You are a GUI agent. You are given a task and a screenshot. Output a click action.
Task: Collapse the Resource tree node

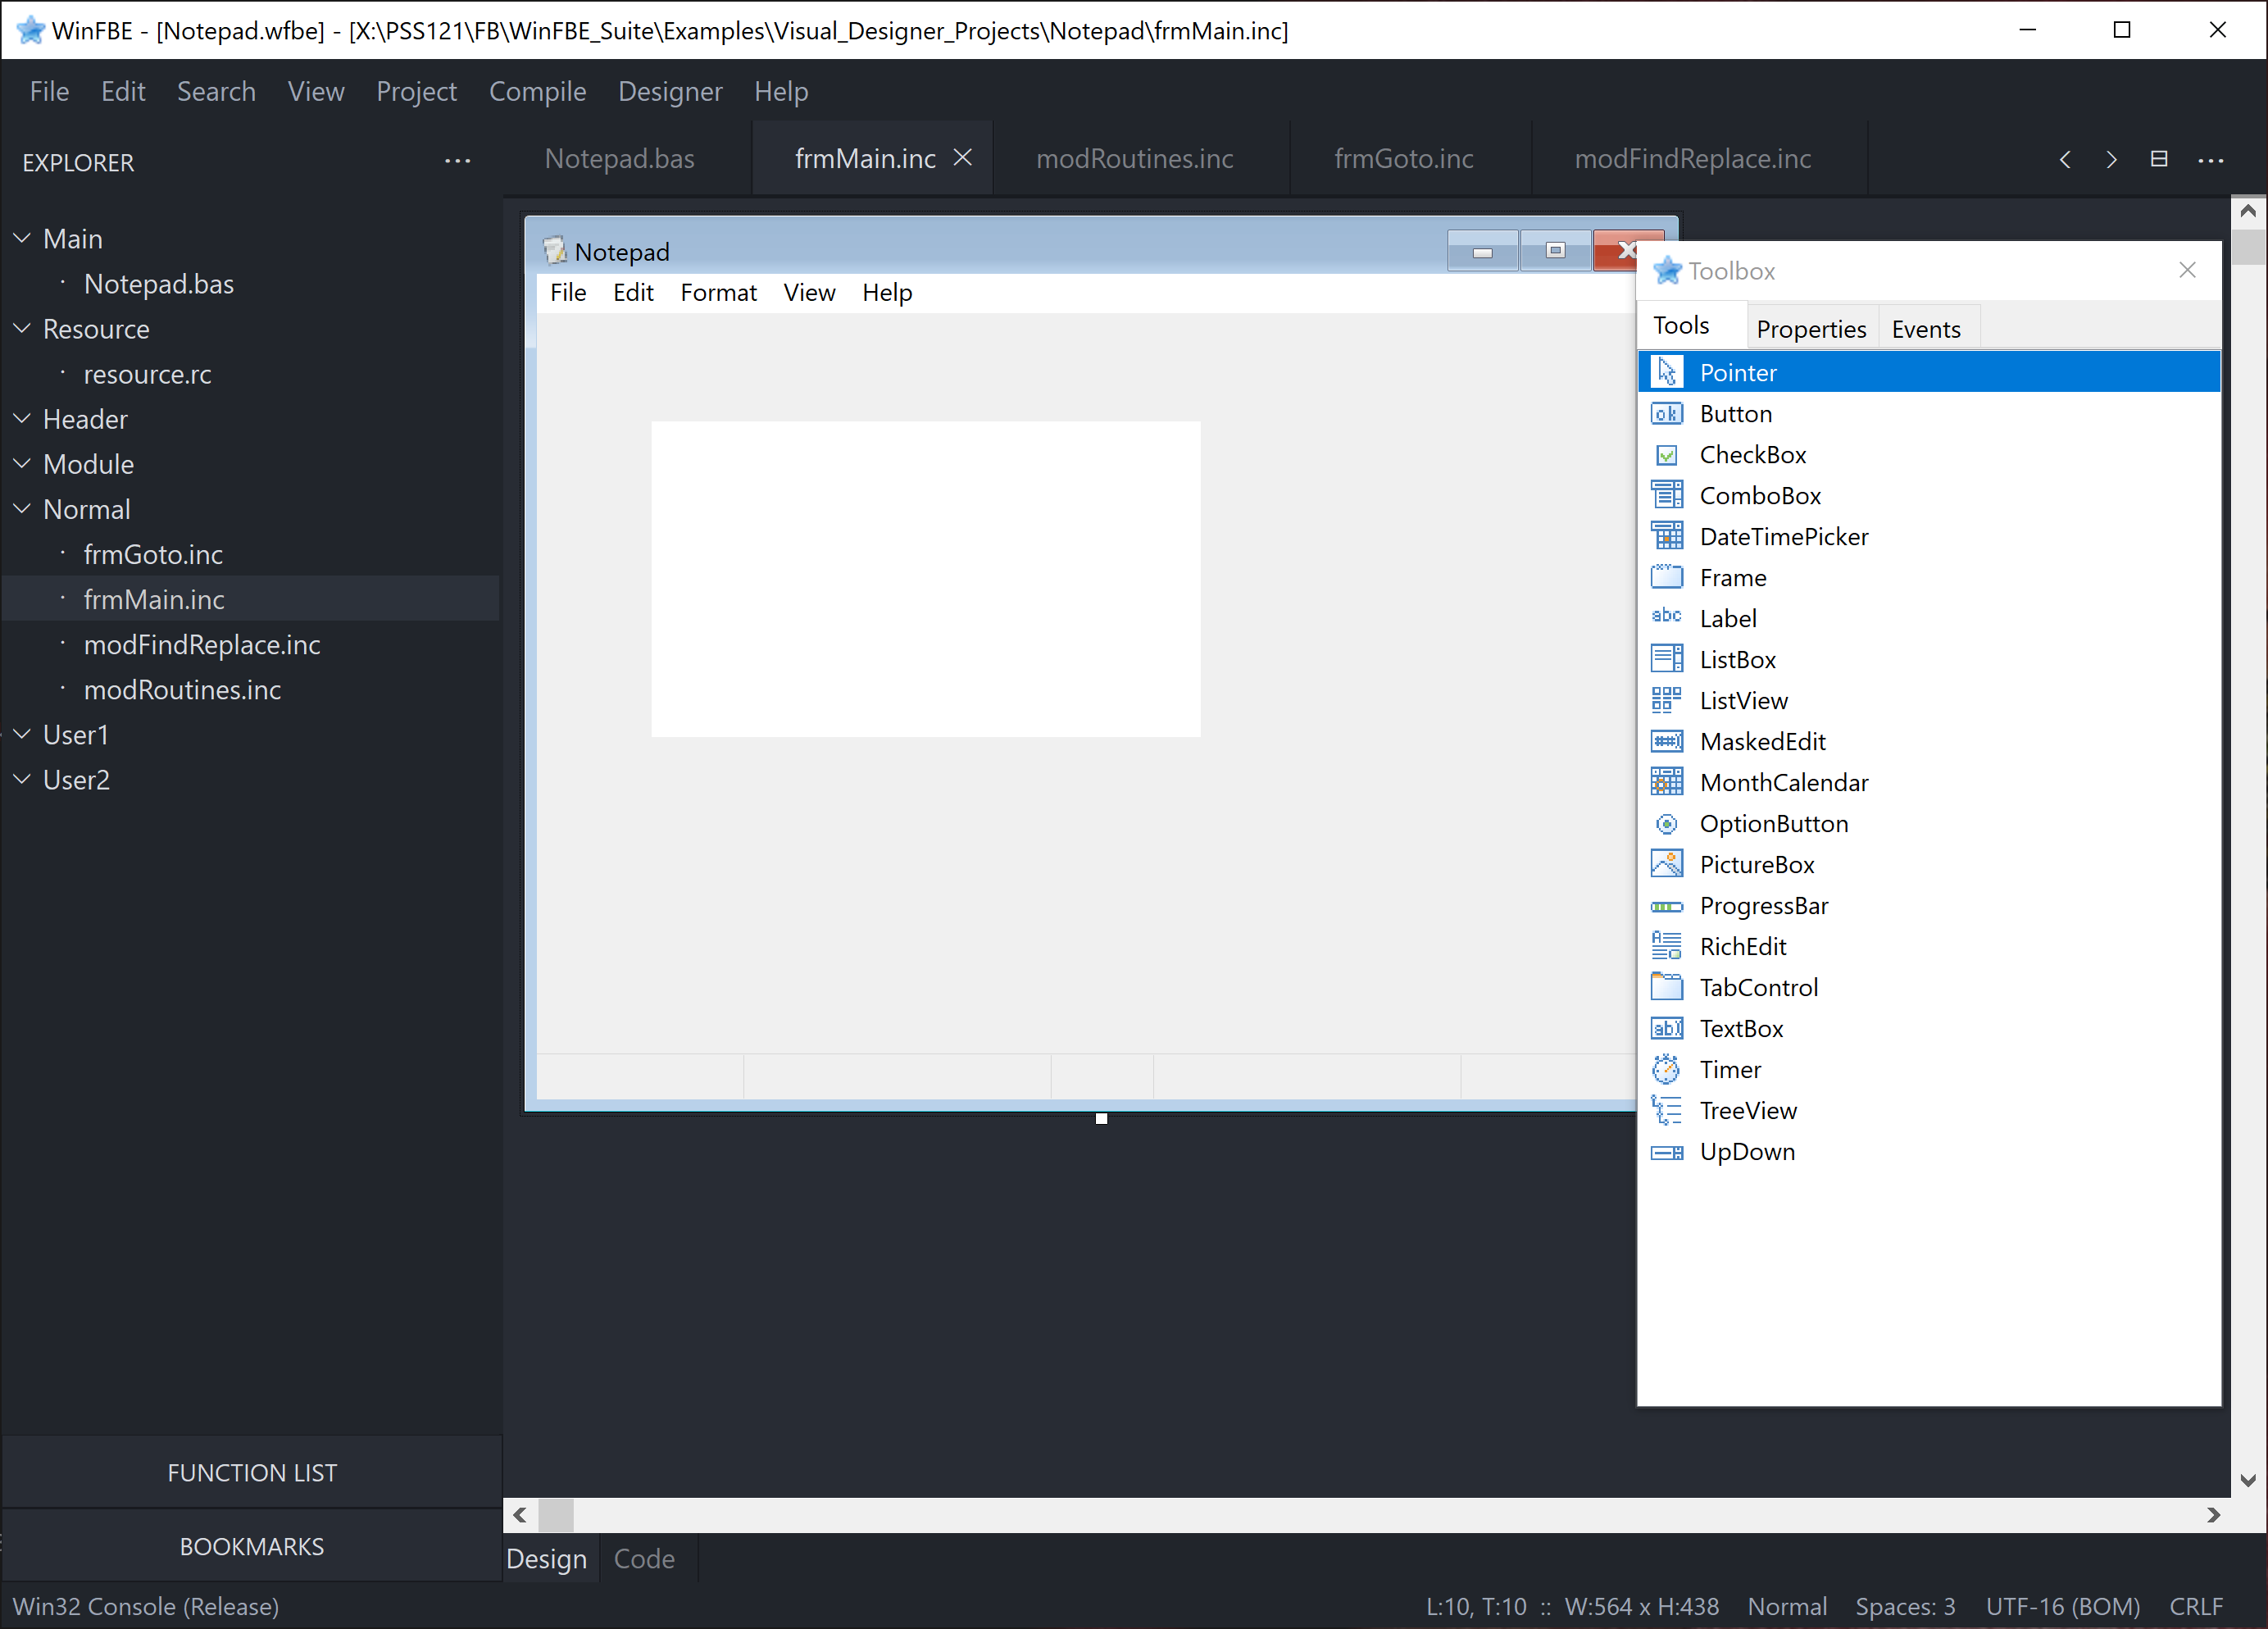[x=22, y=328]
